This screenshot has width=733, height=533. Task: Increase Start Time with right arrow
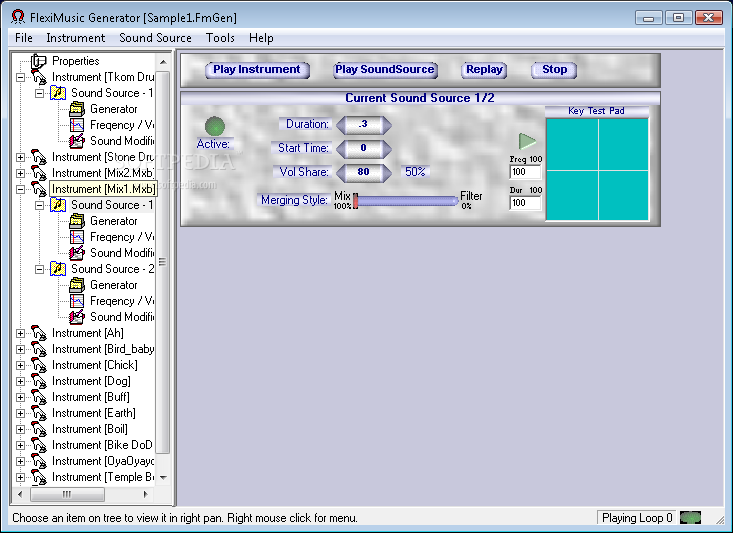click(386, 149)
